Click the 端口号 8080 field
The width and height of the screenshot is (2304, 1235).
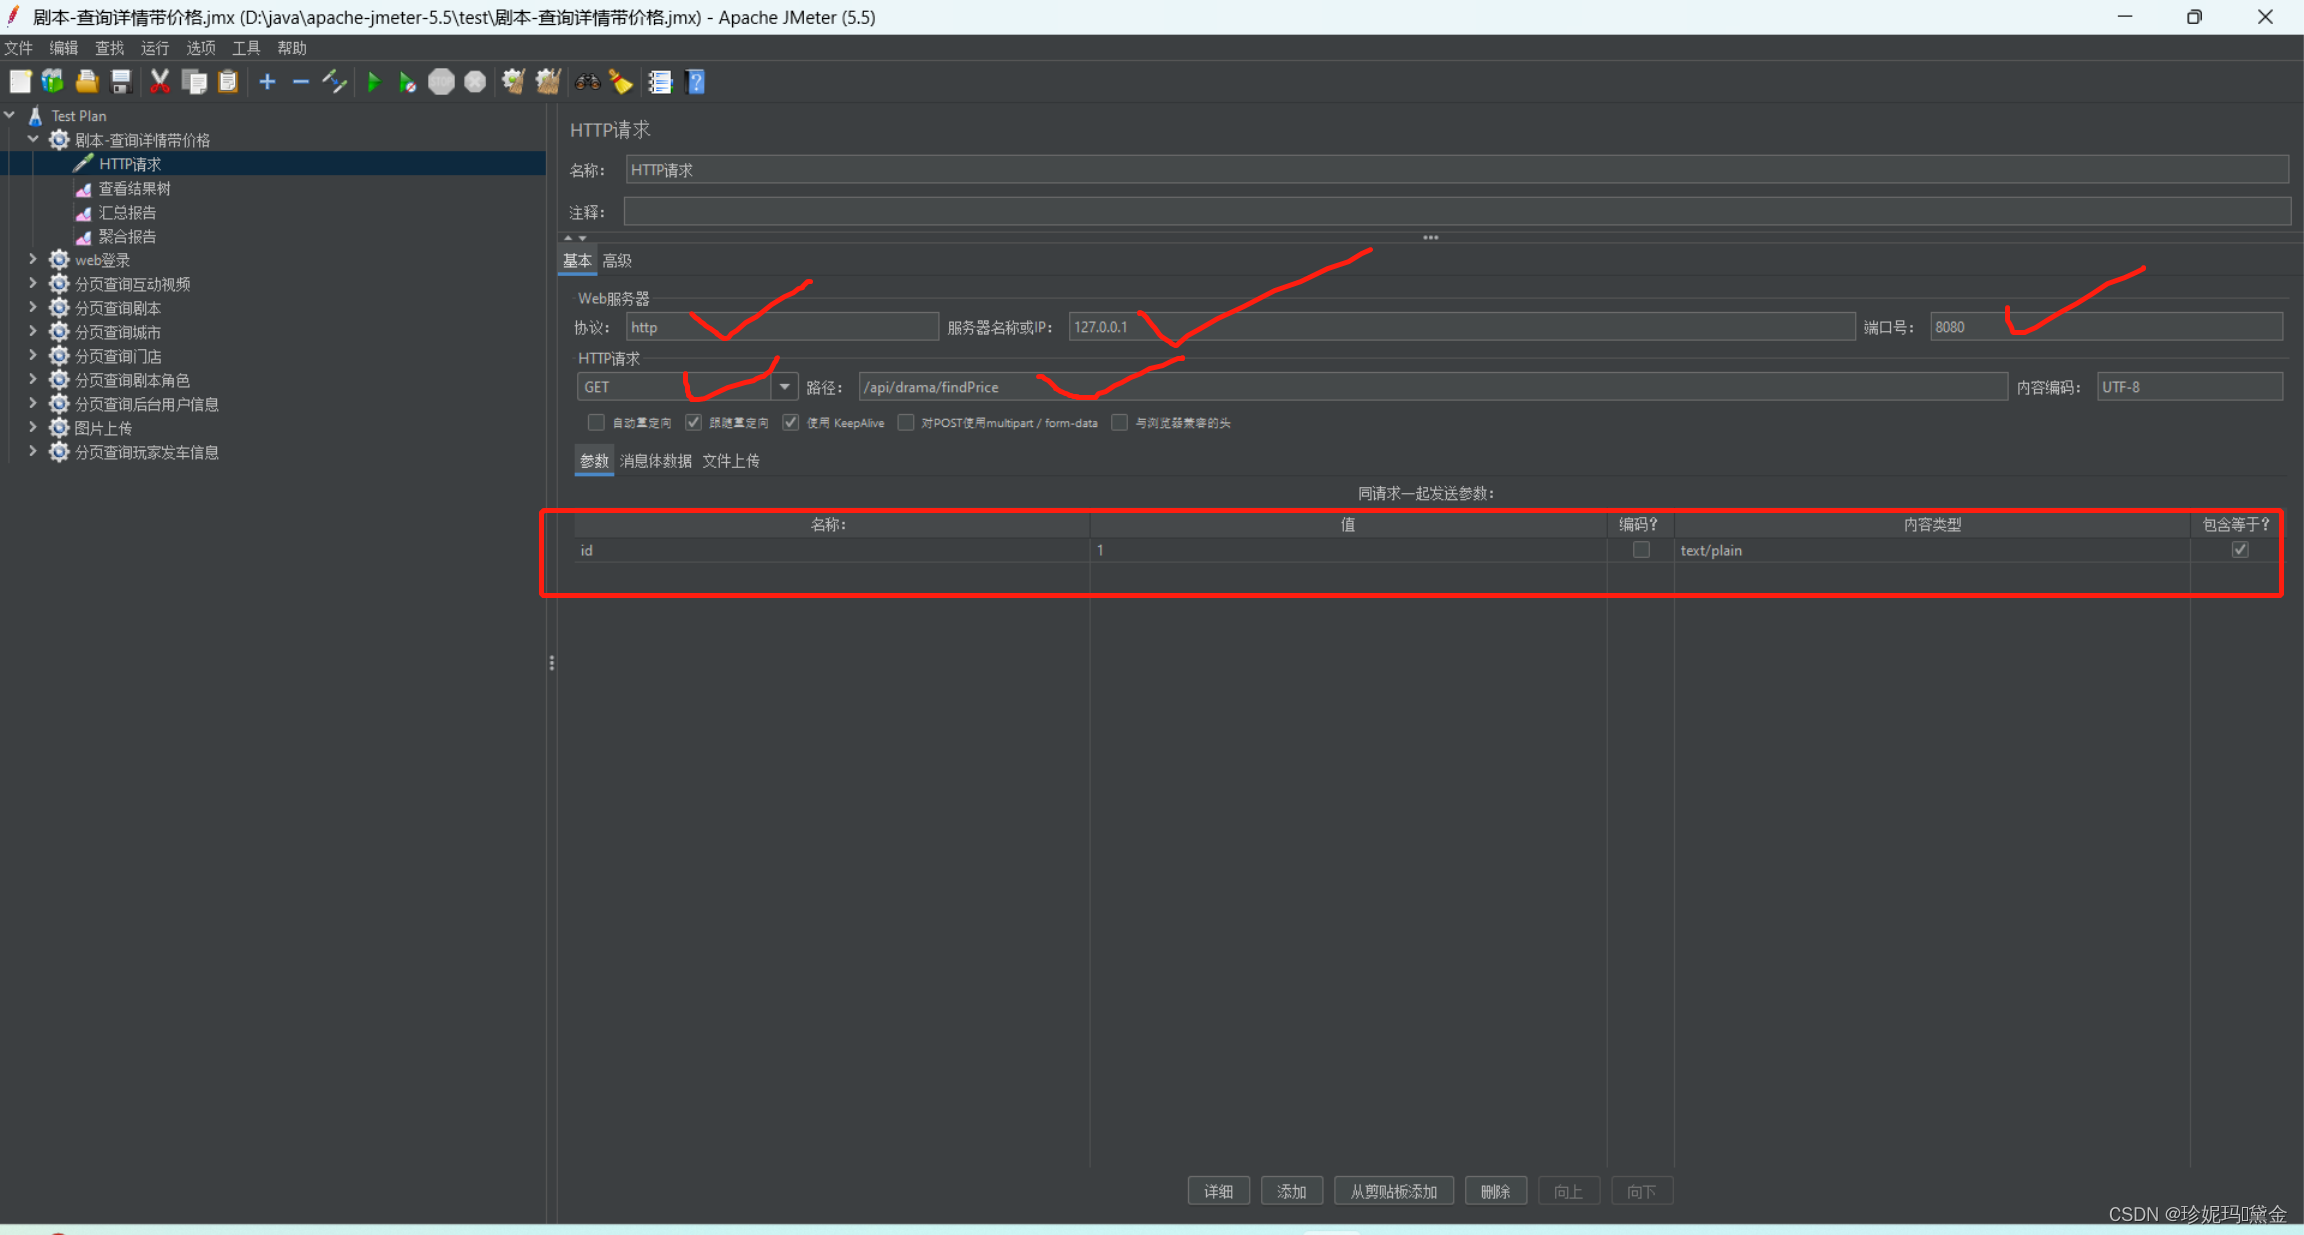(x=2106, y=327)
